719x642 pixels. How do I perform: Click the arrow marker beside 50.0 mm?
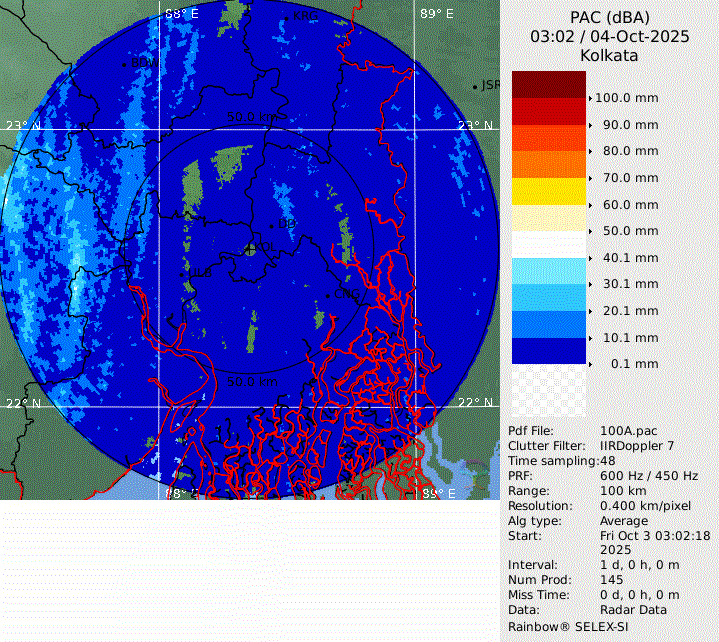point(591,231)
